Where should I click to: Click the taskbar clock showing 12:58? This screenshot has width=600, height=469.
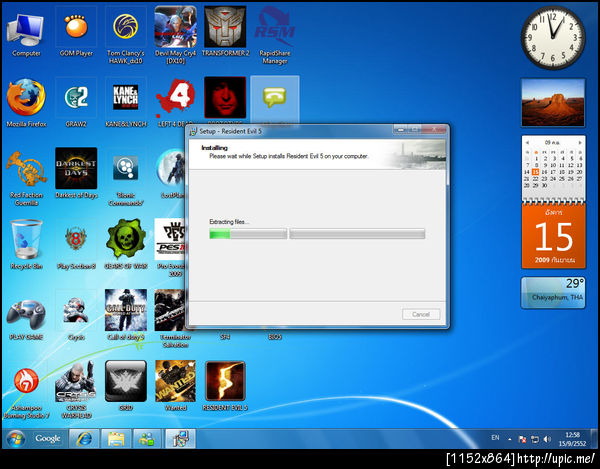click(x=572, y=439)
